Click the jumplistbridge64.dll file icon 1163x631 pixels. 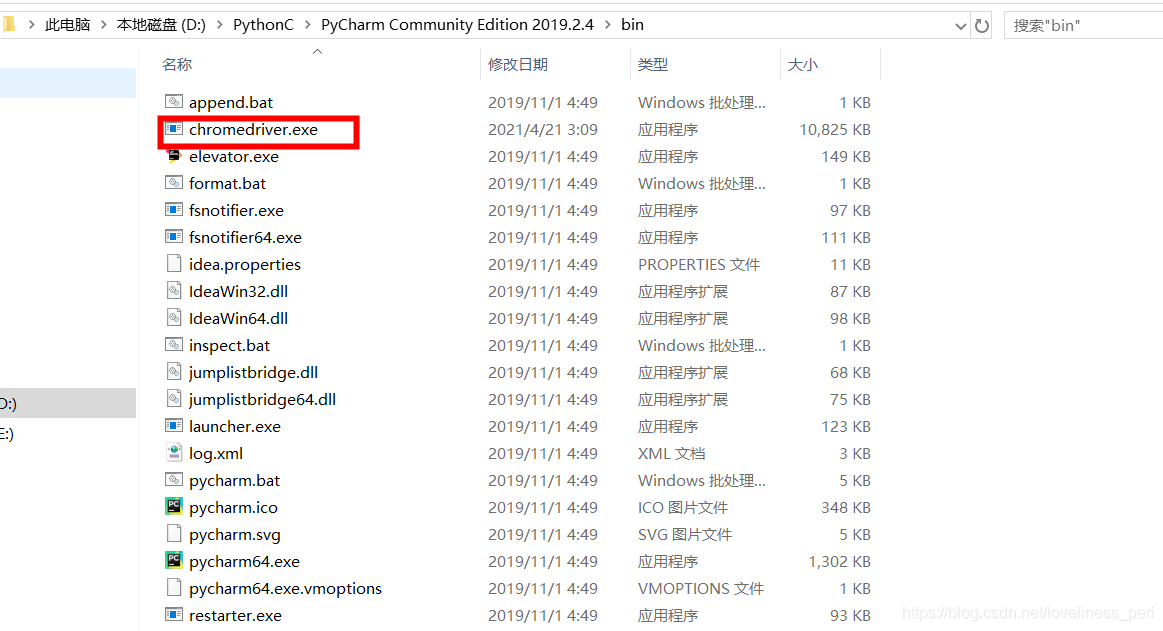tap(174, 399)
